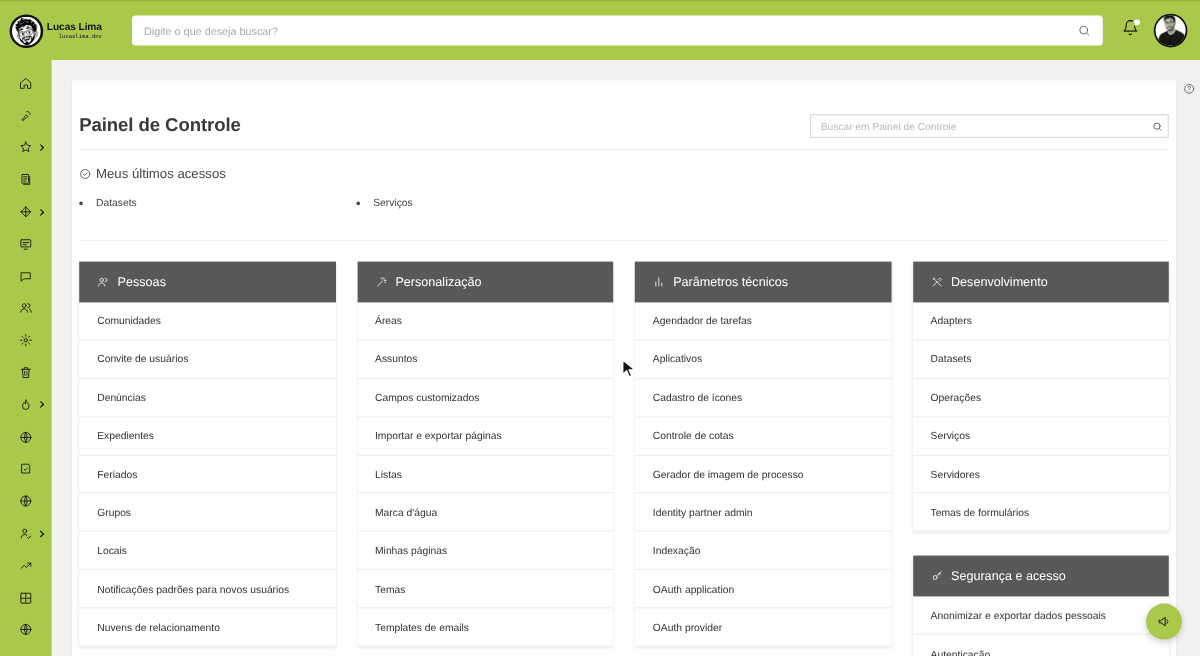Click the diamond crosshair icon in sidebar

[x=26, y=212]
